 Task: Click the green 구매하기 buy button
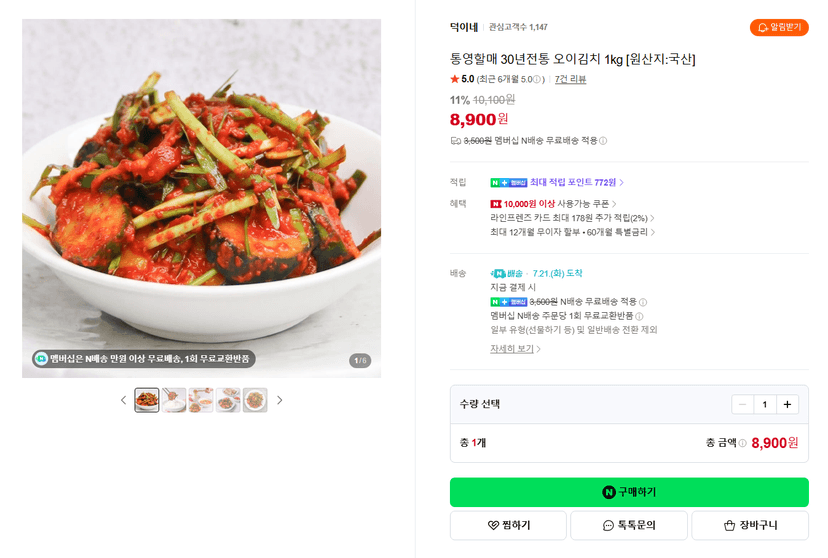629,492
